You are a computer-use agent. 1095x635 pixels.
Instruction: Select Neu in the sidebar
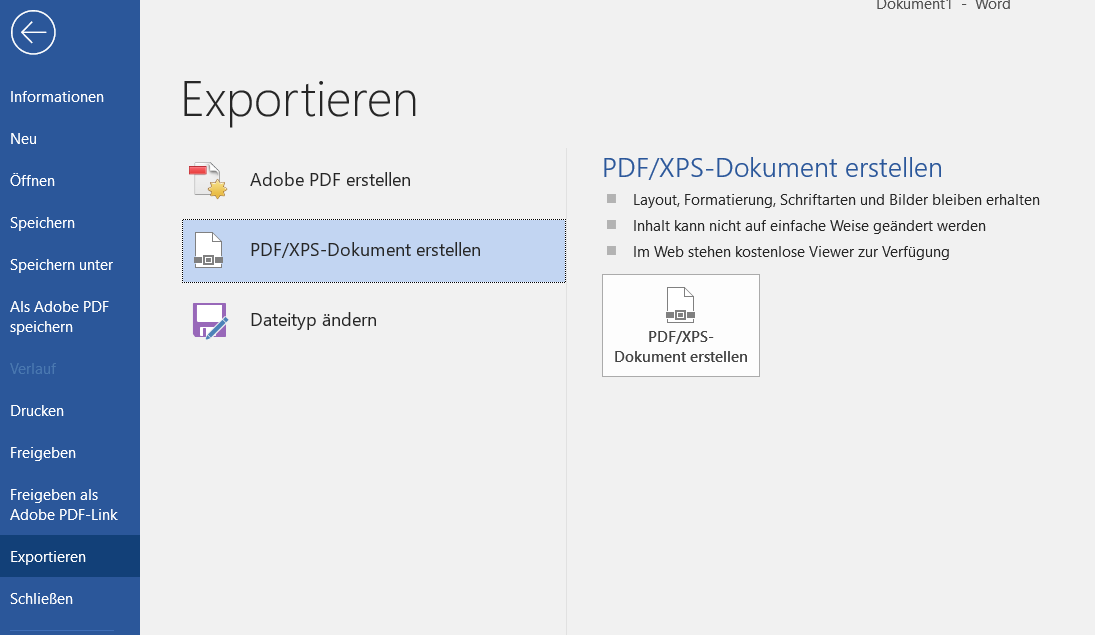pos(70,139)
